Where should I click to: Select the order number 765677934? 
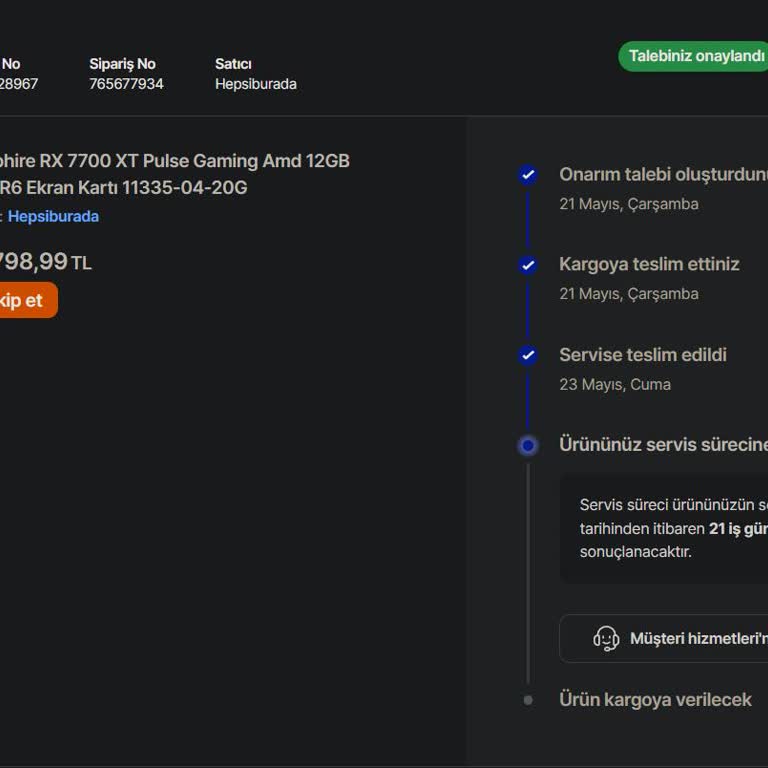(126, 84)
